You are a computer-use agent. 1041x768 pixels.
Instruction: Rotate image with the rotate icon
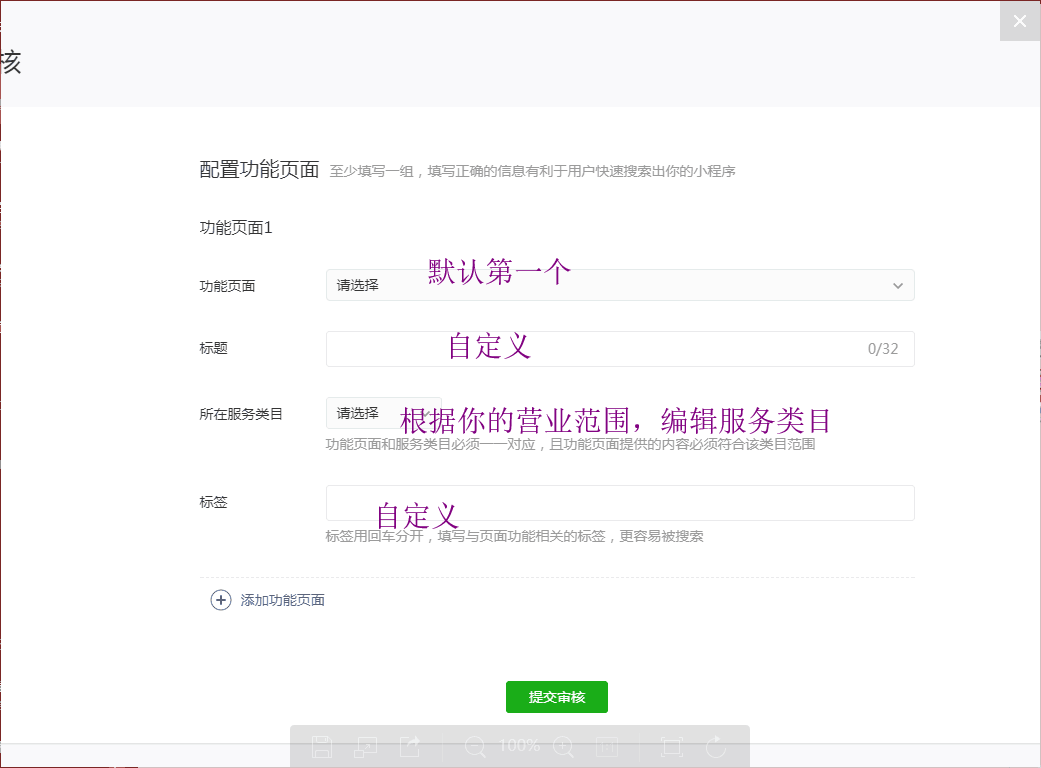716,746
